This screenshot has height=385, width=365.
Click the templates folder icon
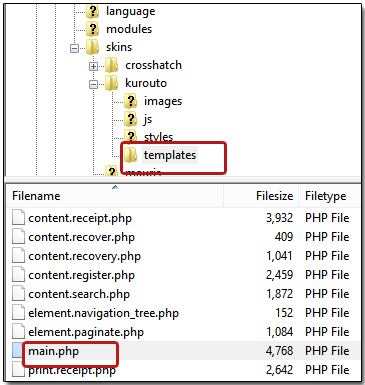130,155
